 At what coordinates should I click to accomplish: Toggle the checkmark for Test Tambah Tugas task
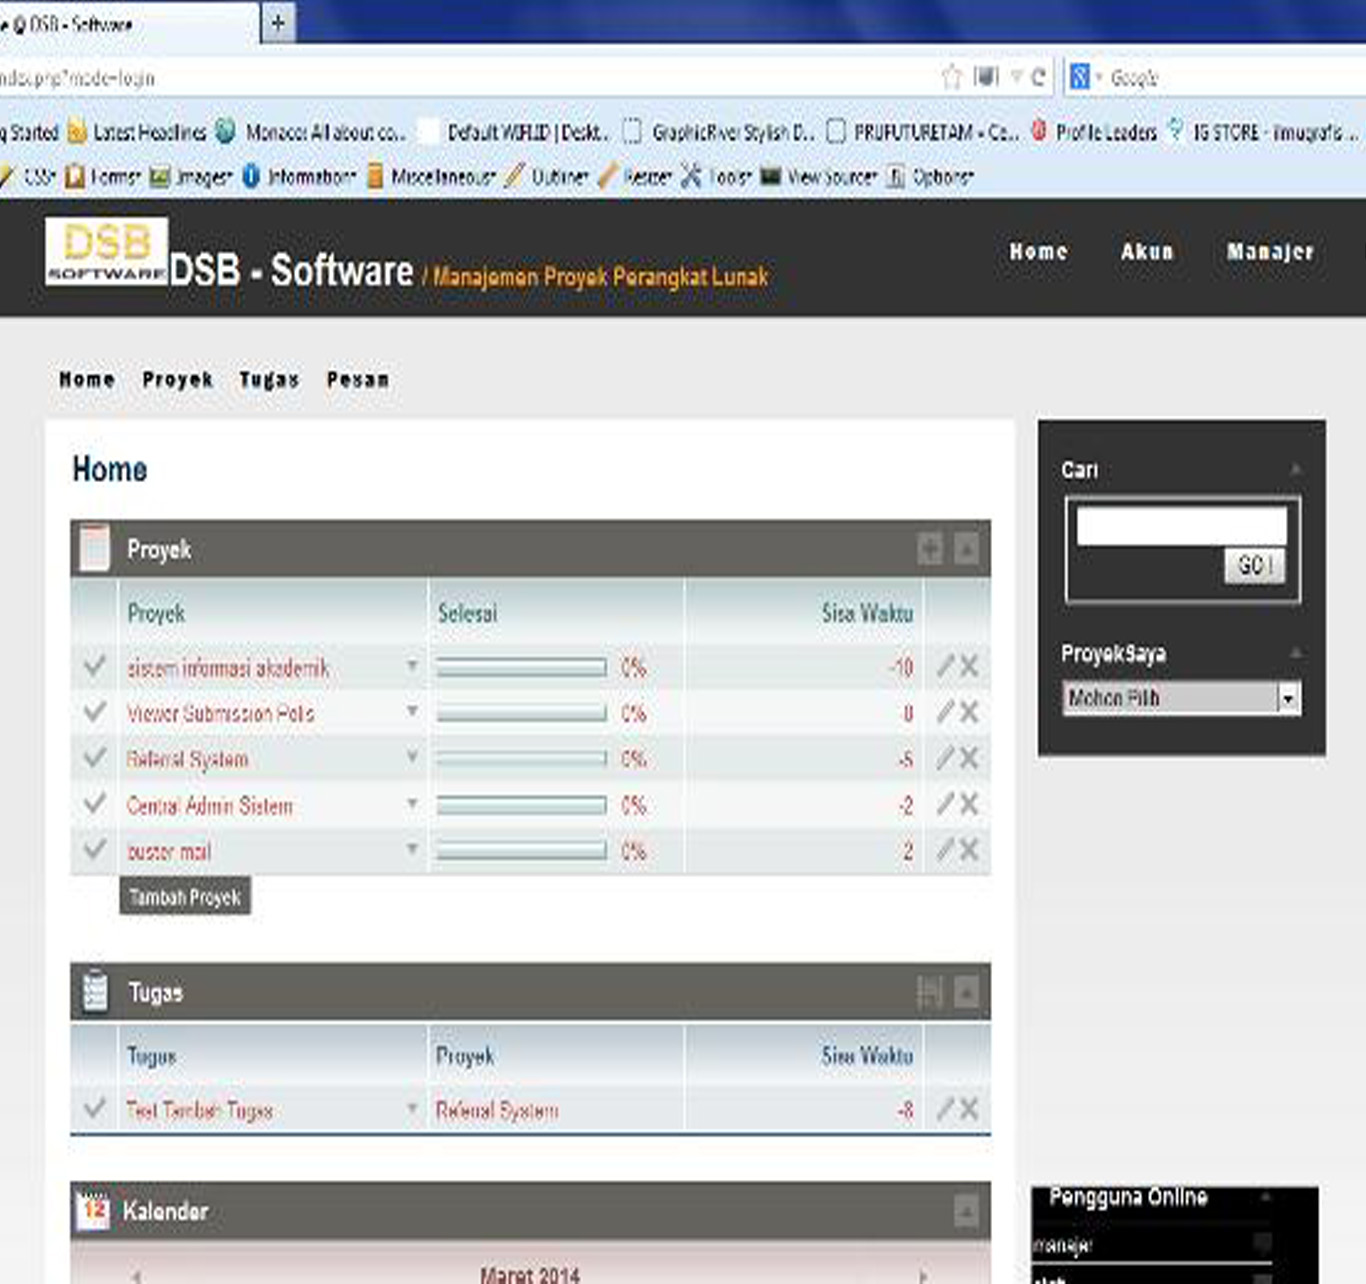[x=95, y=1108]
